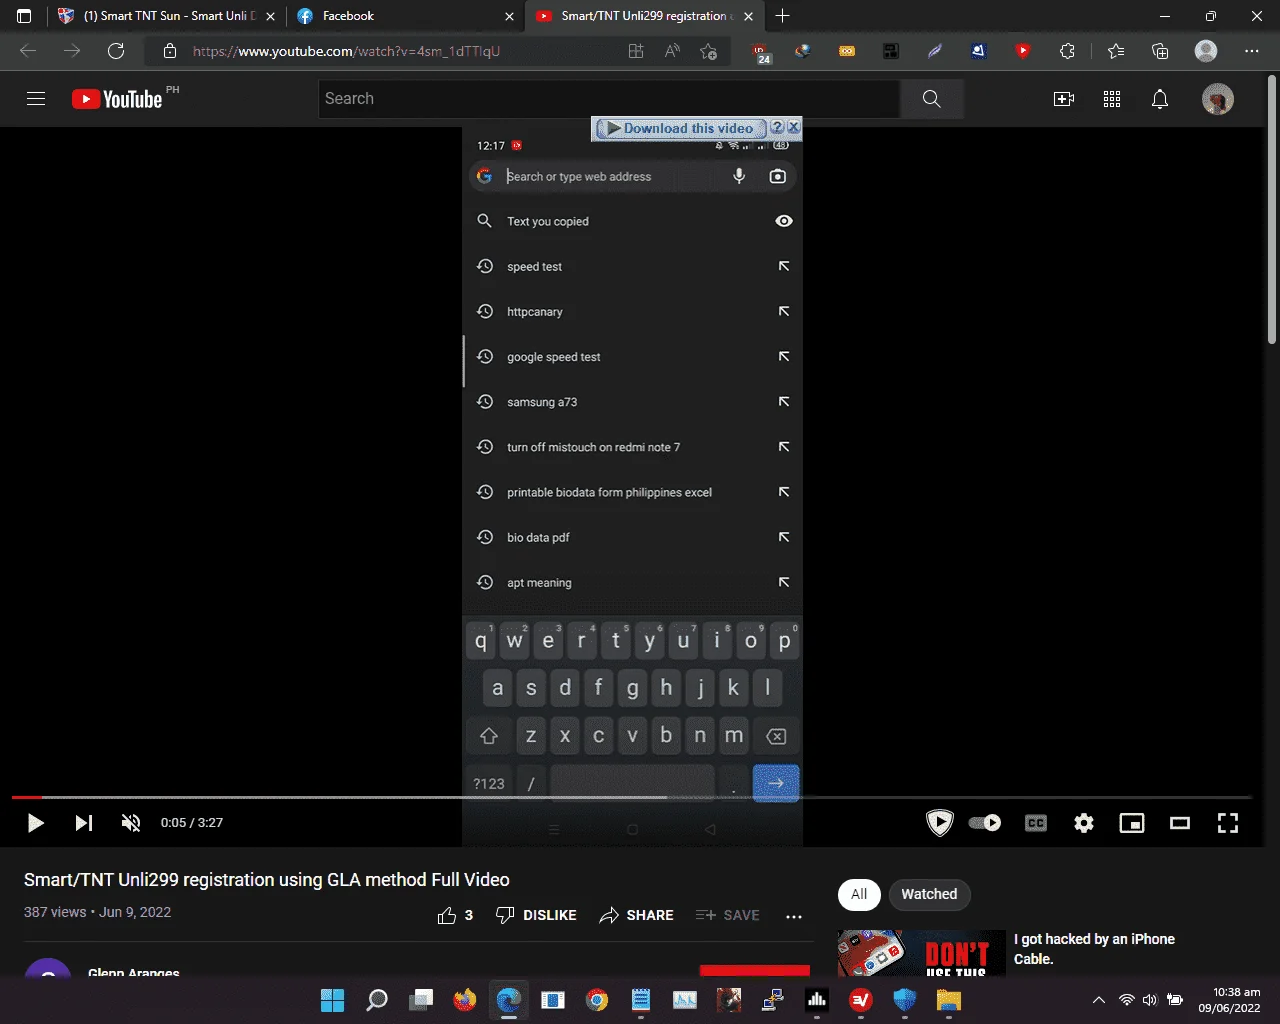Skip to the next video

coord(84,823)
